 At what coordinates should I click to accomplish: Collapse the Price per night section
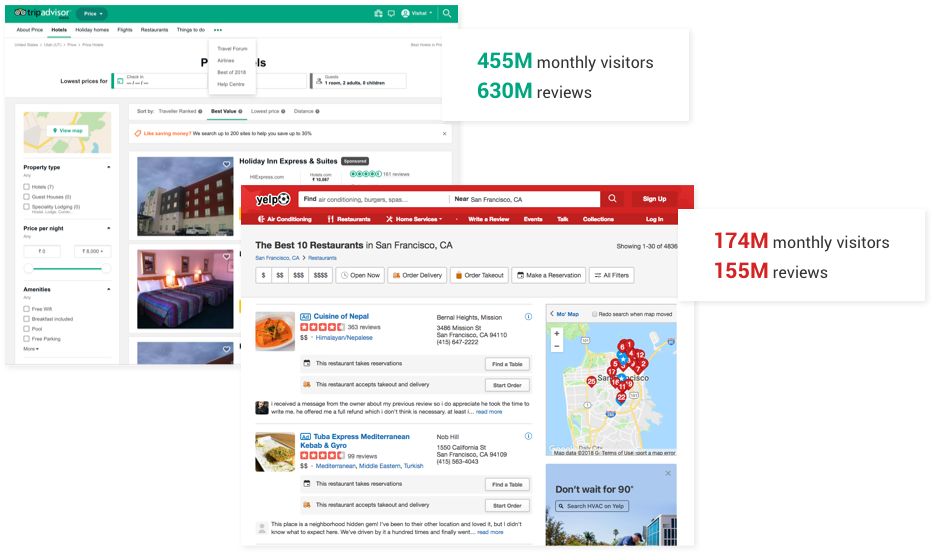(108, 228)
